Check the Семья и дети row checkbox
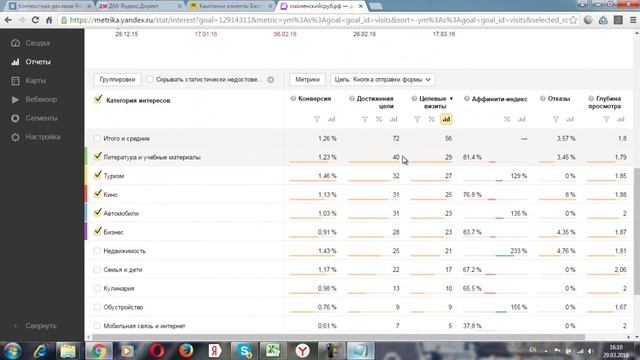 click(97, 269)
